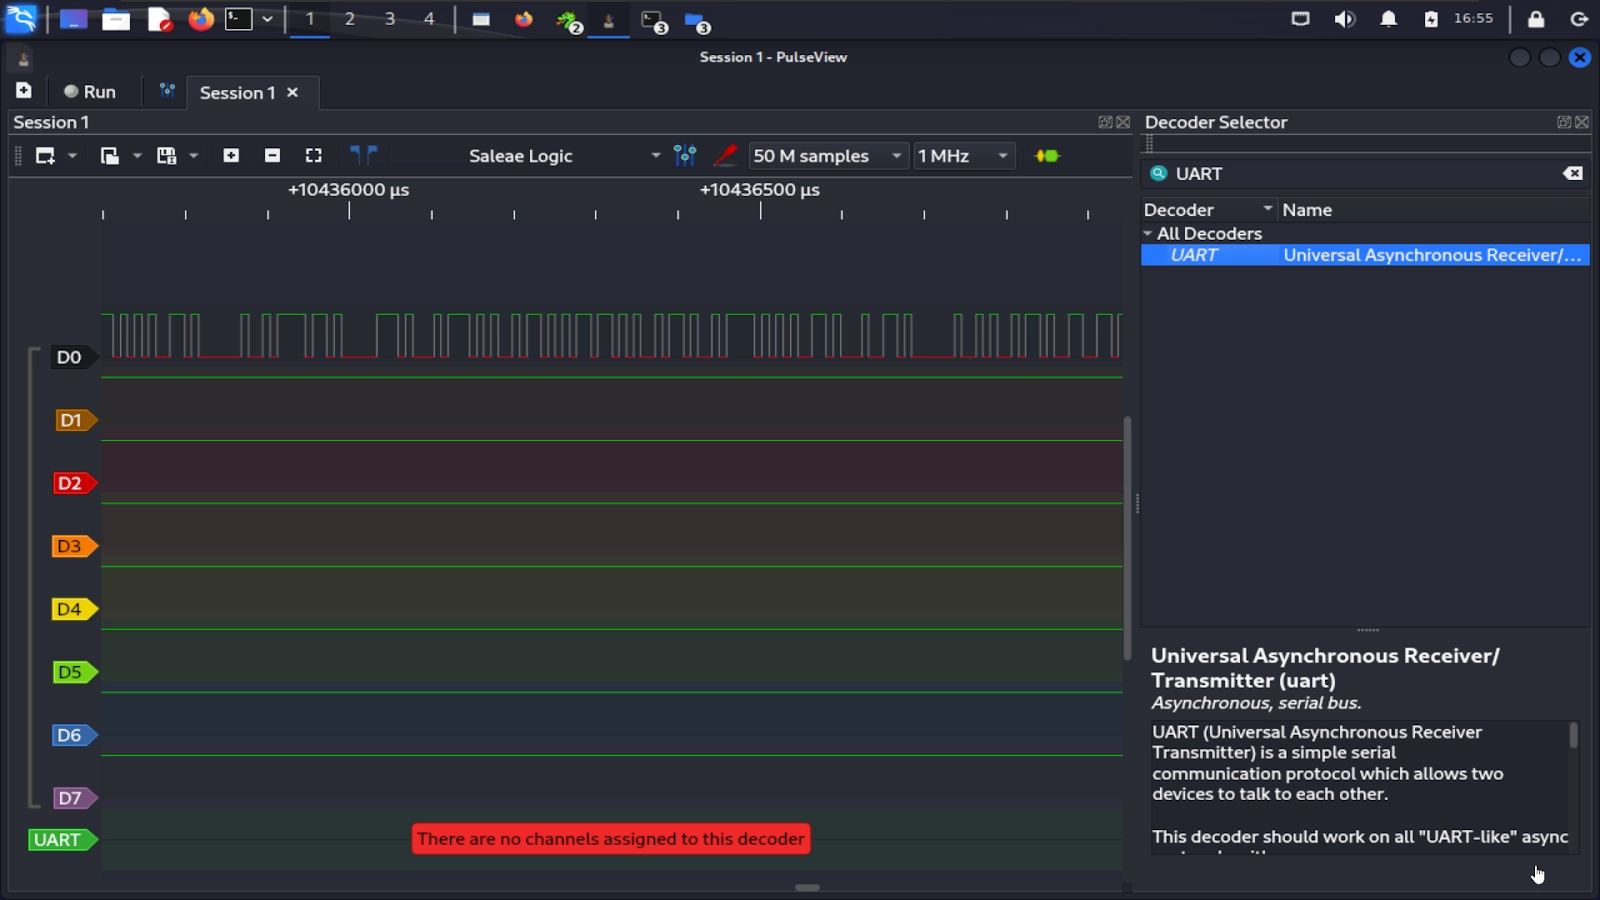Switch to the Session 1 tab
1600x900 pixels.
click(237, 92)
